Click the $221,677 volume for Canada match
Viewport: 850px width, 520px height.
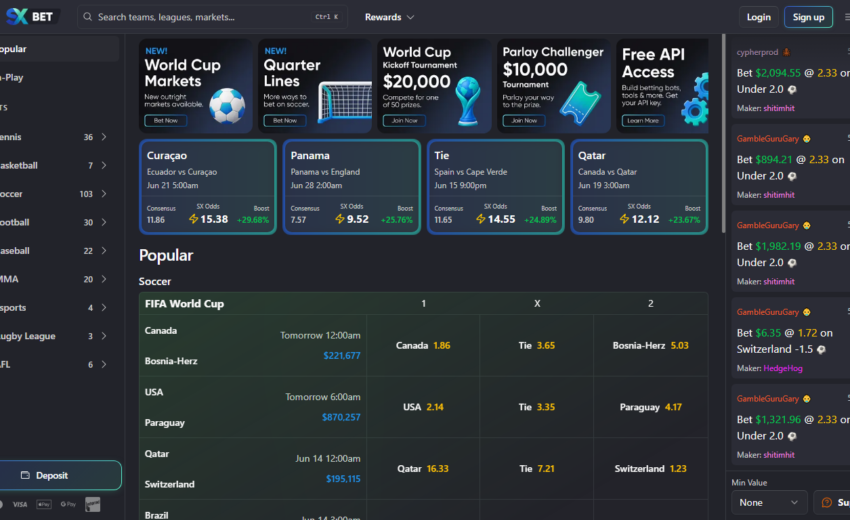tap(342, 356)
